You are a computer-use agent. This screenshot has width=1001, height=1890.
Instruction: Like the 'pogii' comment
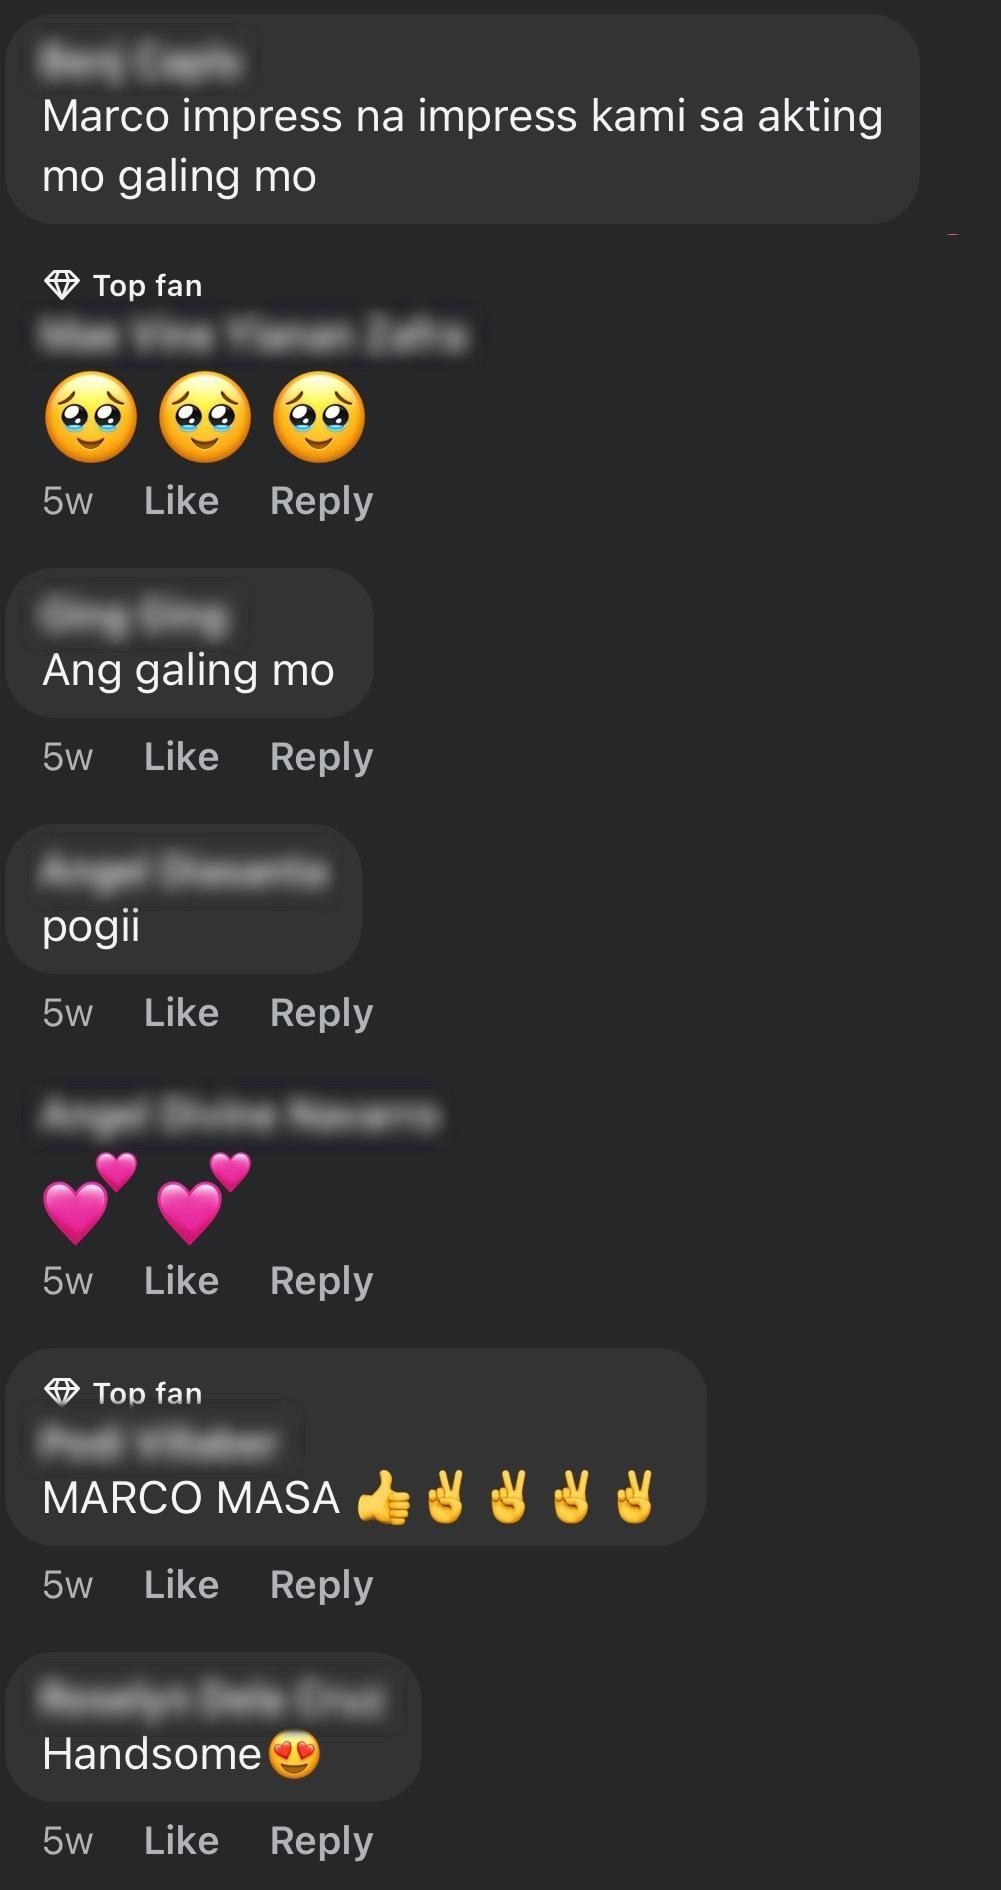(181, 1013)
